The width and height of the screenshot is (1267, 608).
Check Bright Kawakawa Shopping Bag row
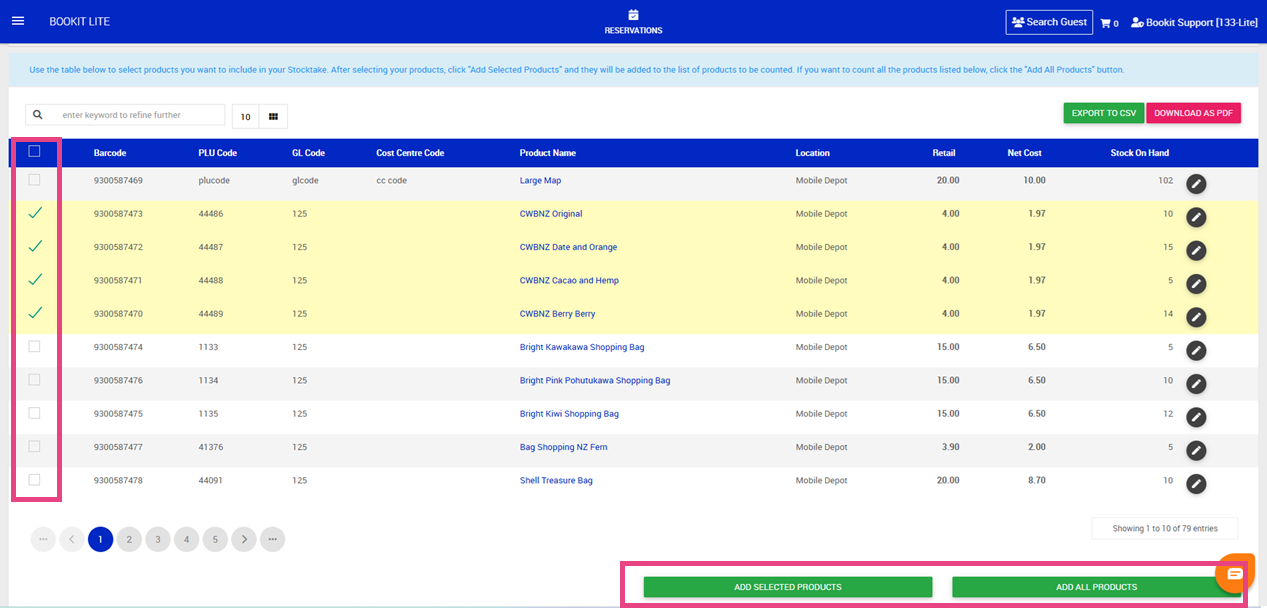pyautogui.click(x=34, y=346)
